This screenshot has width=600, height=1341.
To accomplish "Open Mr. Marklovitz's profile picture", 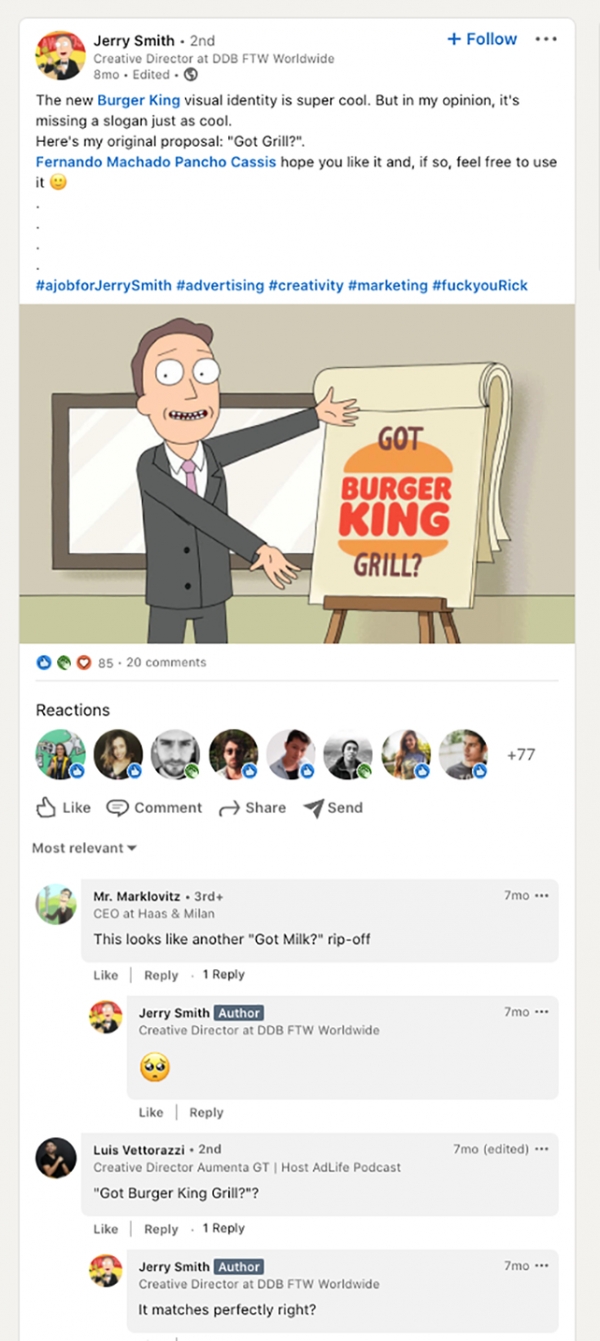I will tap(56, 904).
